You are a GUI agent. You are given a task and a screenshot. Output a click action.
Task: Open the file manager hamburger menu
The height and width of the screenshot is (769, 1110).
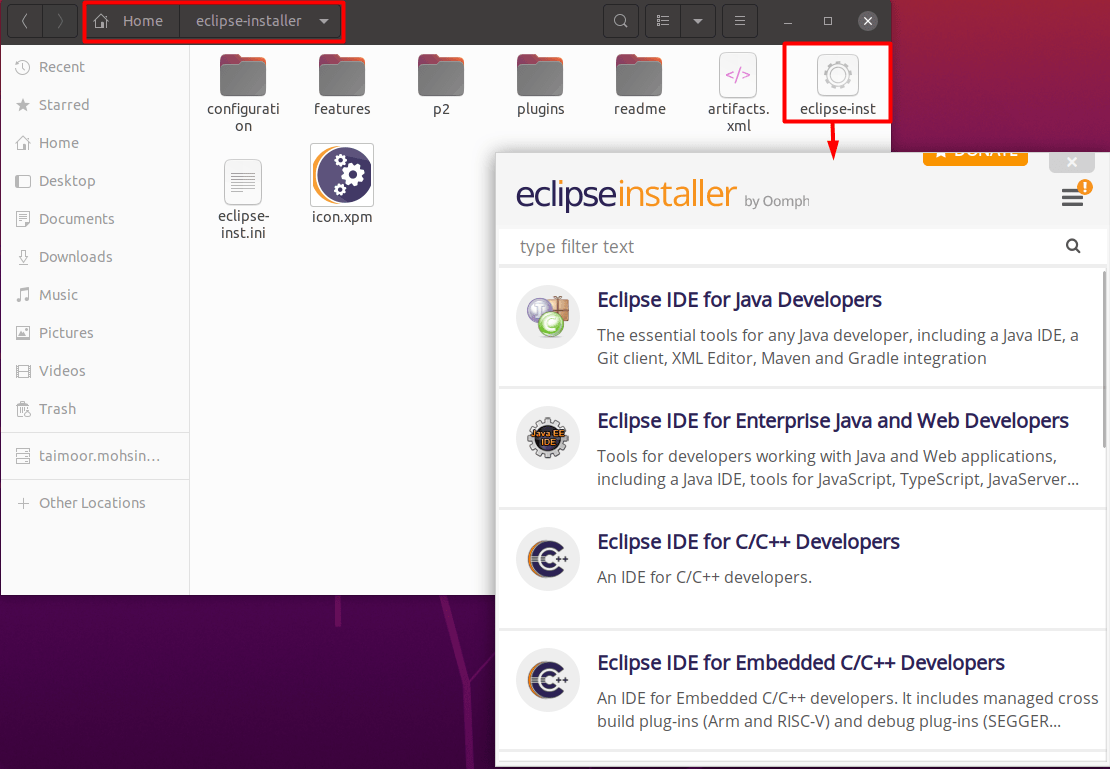point(740,21)
